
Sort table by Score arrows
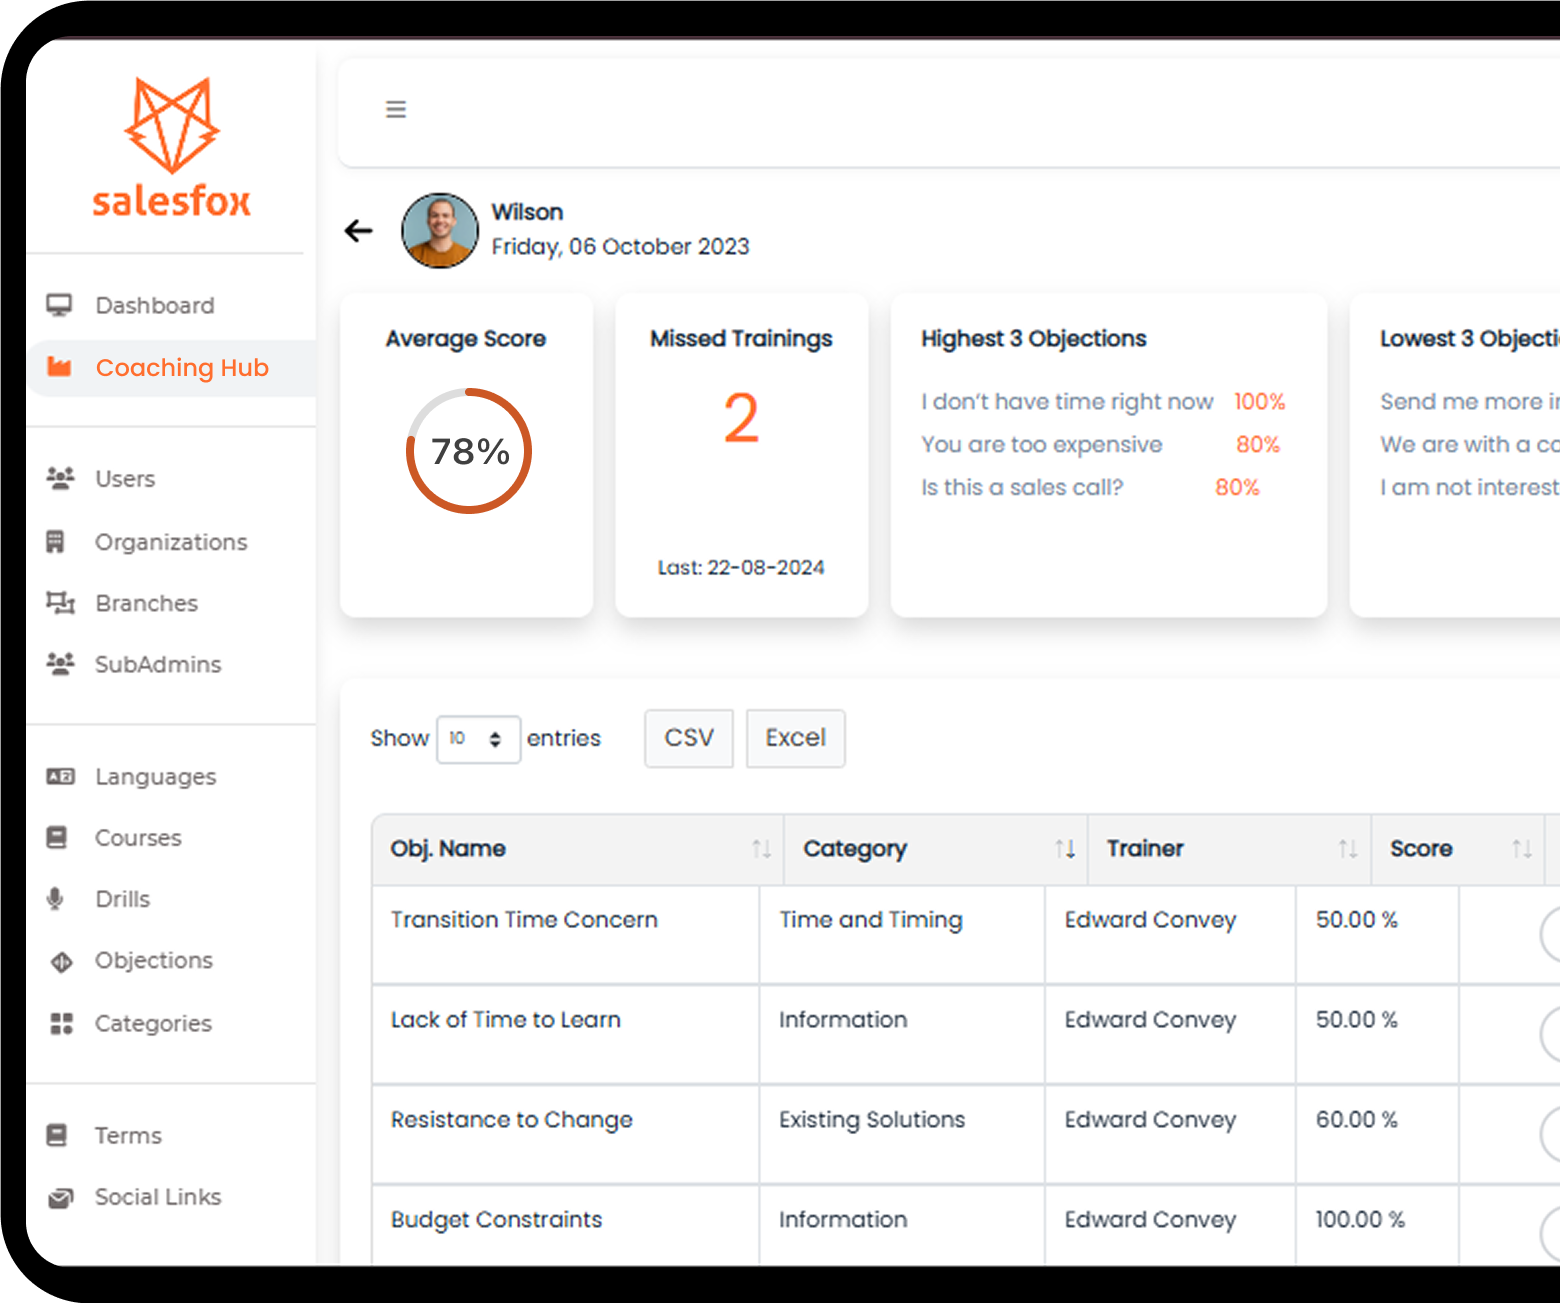click(1522, 849)
